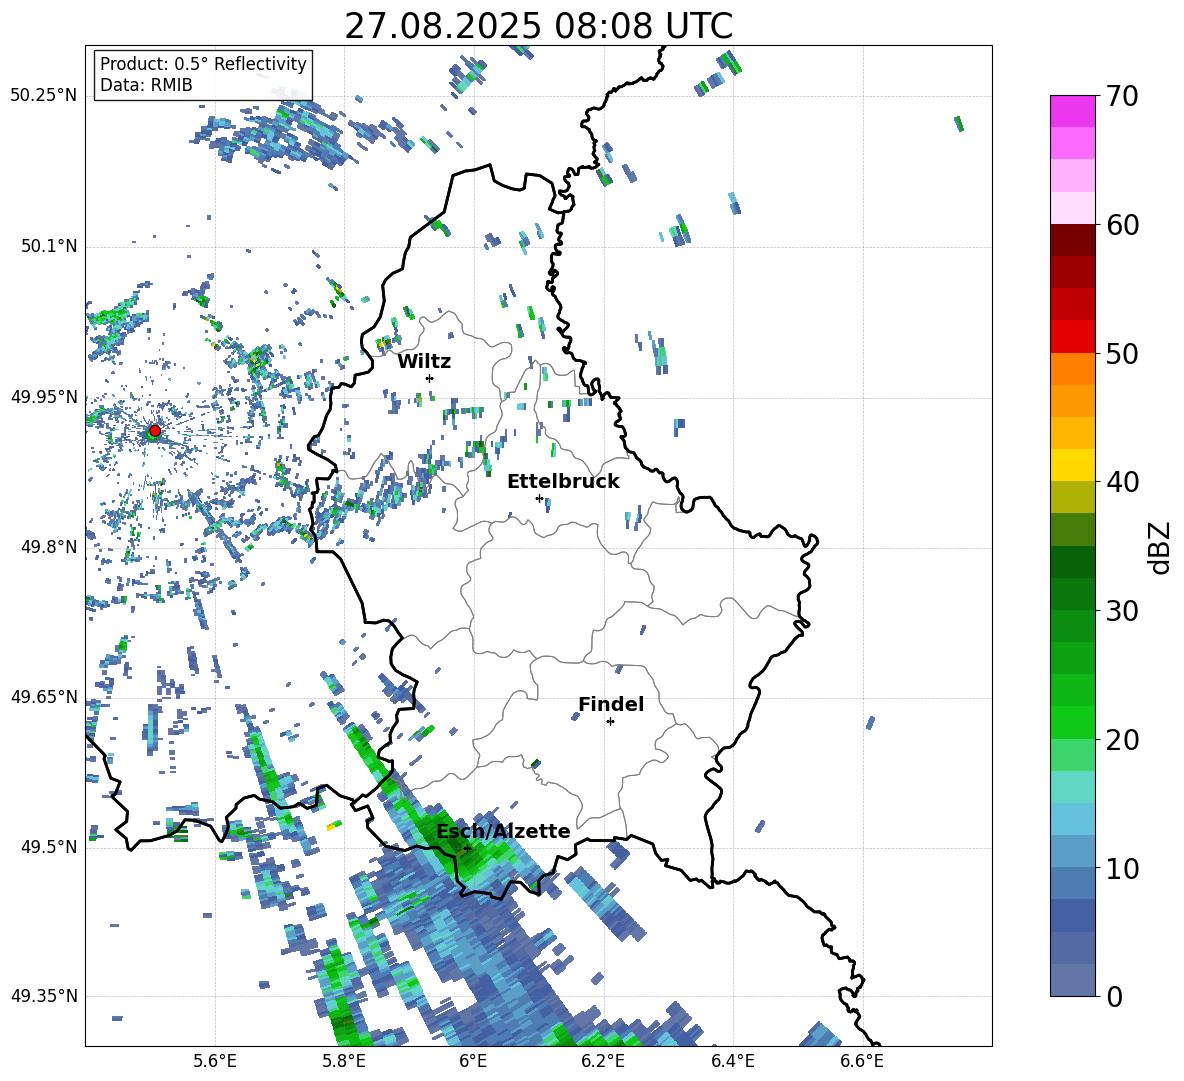Image resolution: width=1184 pixels, height=1081 pixels.
Task: Click the longitude label 6.4°E
Action: pos(732,1061)
